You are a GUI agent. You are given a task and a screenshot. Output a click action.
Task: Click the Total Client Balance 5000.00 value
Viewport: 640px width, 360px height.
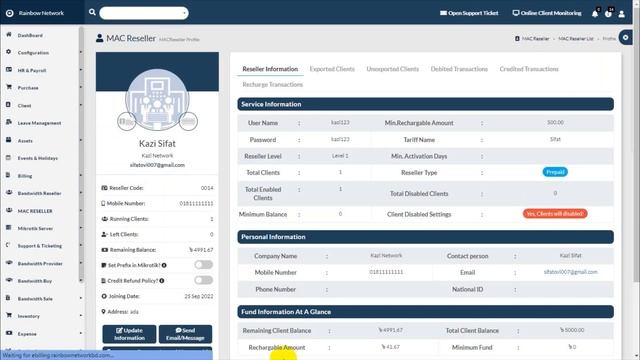coord(572,330)
